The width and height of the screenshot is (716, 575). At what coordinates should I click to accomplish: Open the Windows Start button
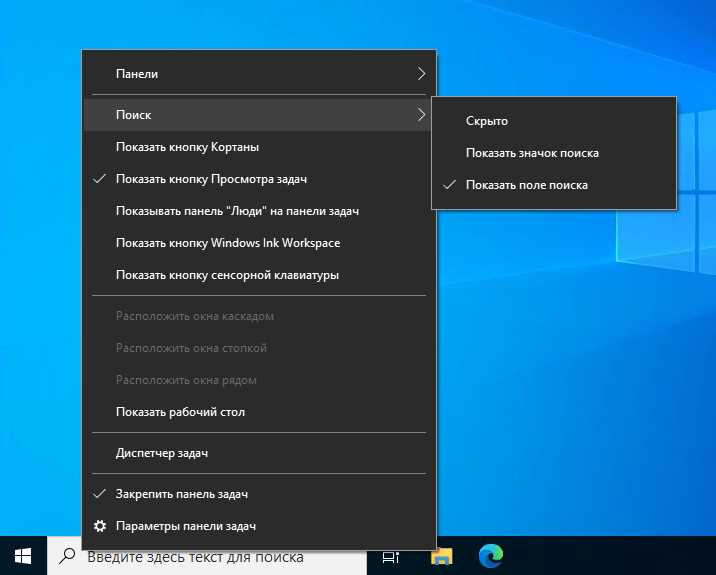tap(23, 556)
